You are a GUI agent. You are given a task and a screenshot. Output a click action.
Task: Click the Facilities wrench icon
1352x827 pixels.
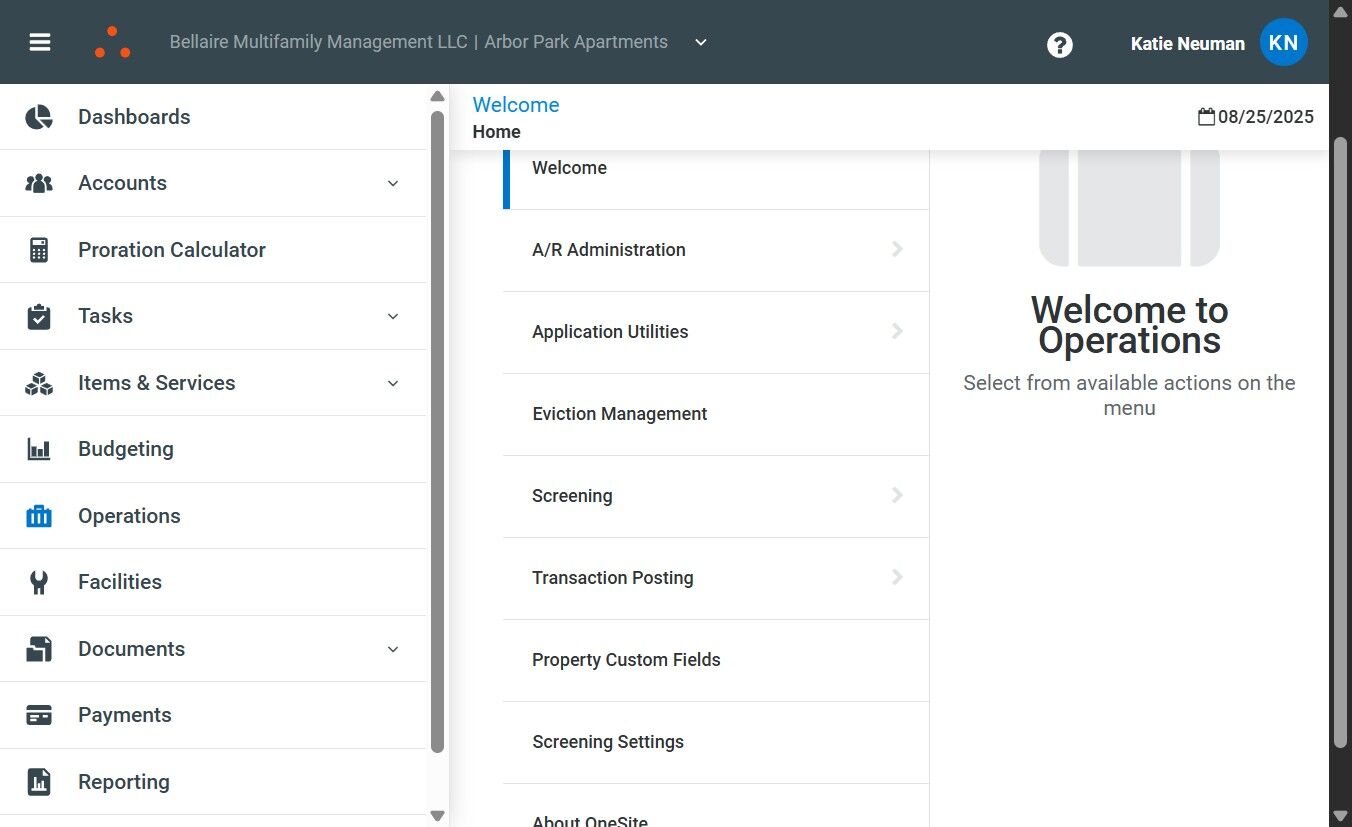(39, 582)
